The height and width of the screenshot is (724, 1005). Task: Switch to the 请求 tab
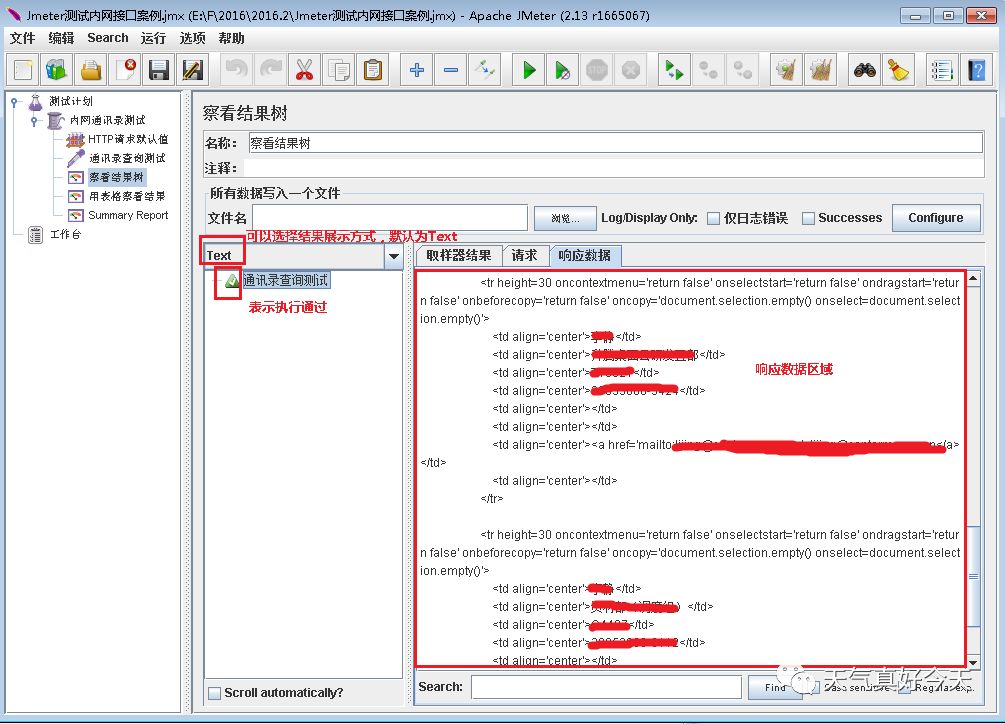pyautogui.click(x=524, y=256)
